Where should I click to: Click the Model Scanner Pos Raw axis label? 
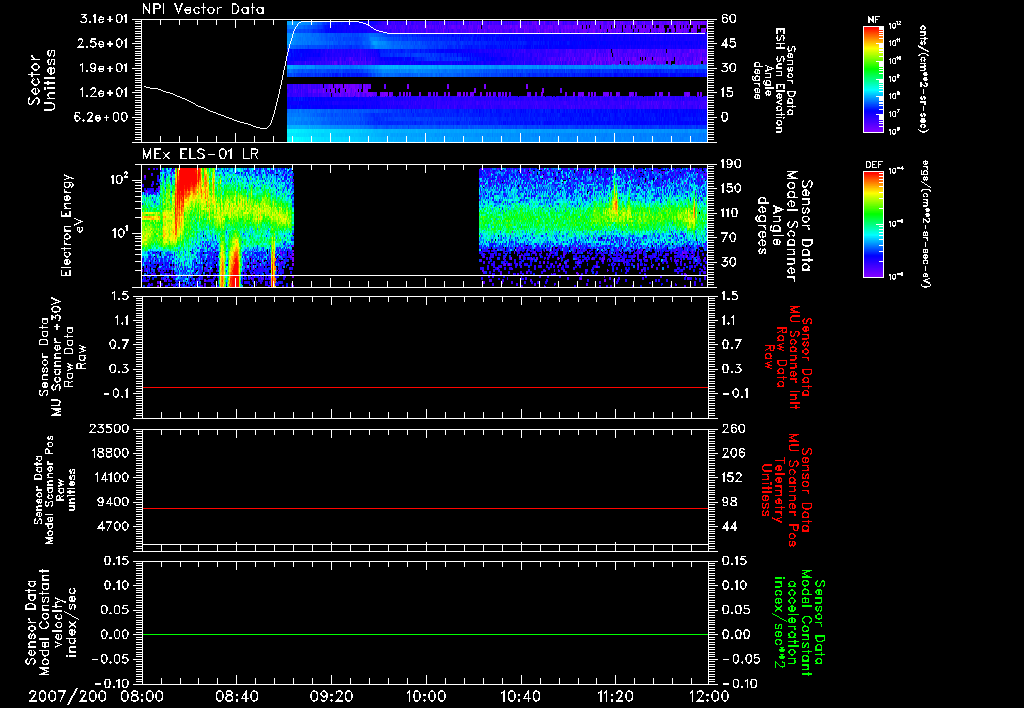(55, 490)
